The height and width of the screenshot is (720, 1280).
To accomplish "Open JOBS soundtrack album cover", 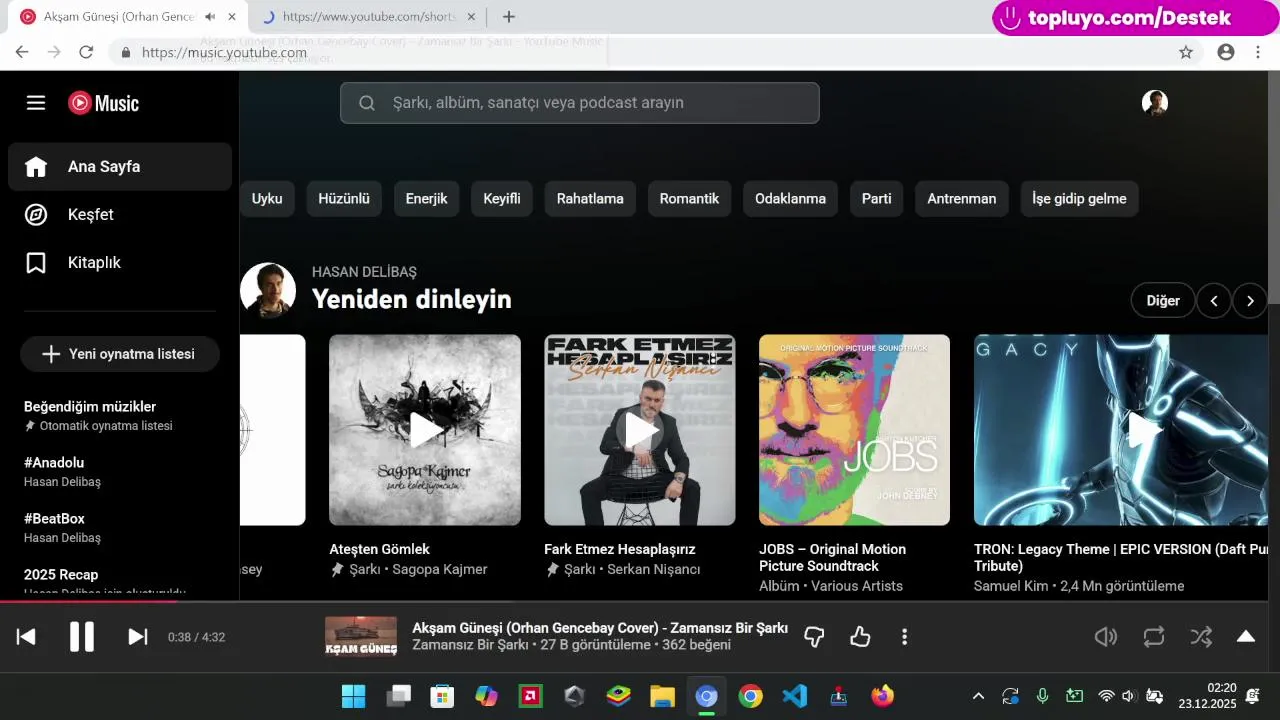I will pyautogui.click(x=854, y=430).
